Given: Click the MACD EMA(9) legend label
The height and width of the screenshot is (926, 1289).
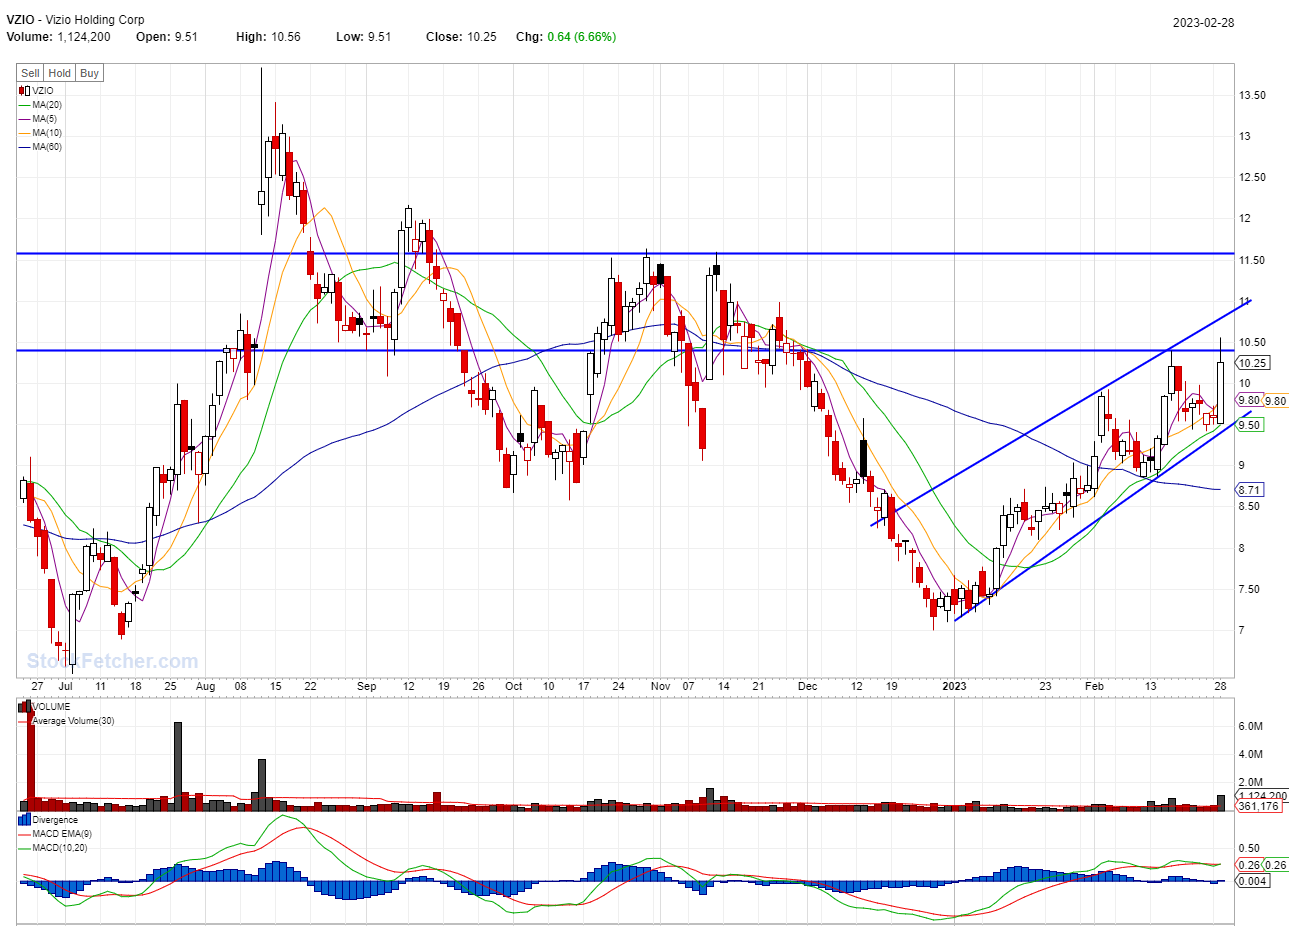Looking at the screenshot, I should pyautogui.click(x=62, y=834).
